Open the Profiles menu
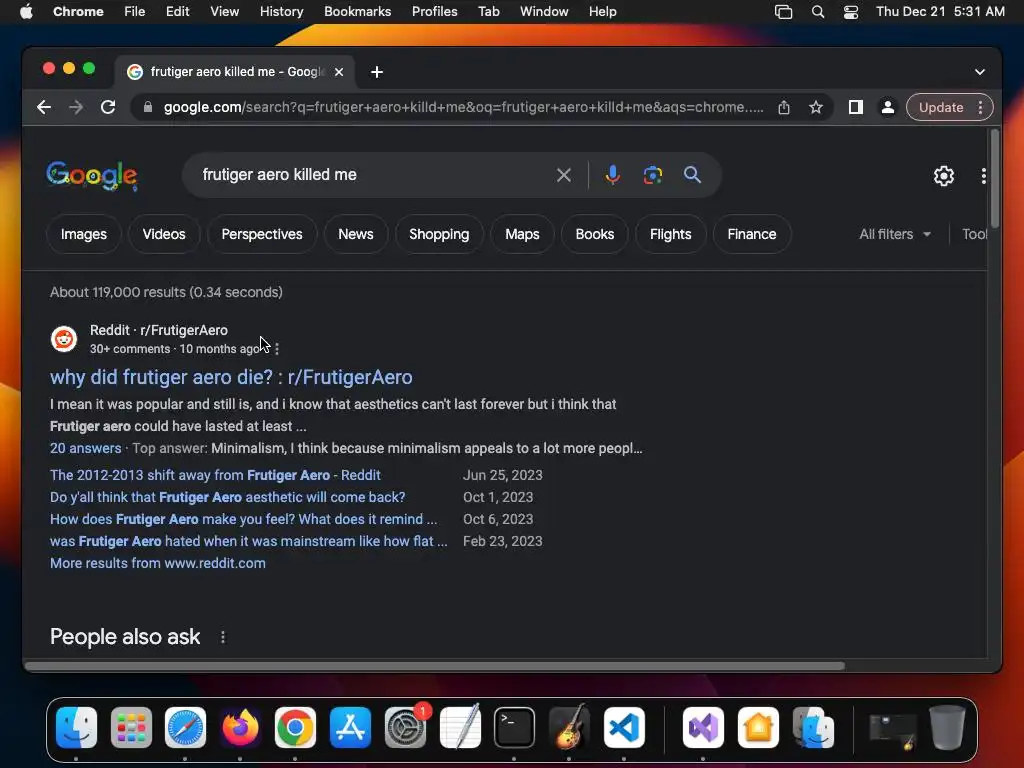This screenshot has height=768, width=1024. pyautogui.click(x=434, y=12)
